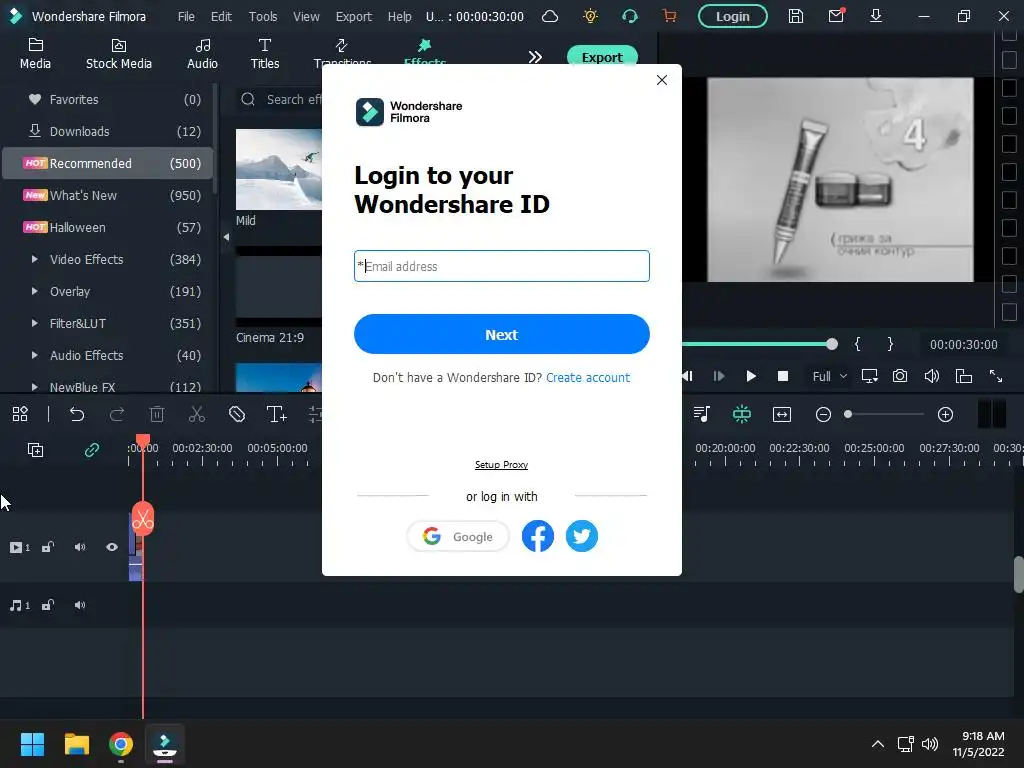Screen dimensions: 1024x768
Task: Log in with Google
Action: (458, 536)
